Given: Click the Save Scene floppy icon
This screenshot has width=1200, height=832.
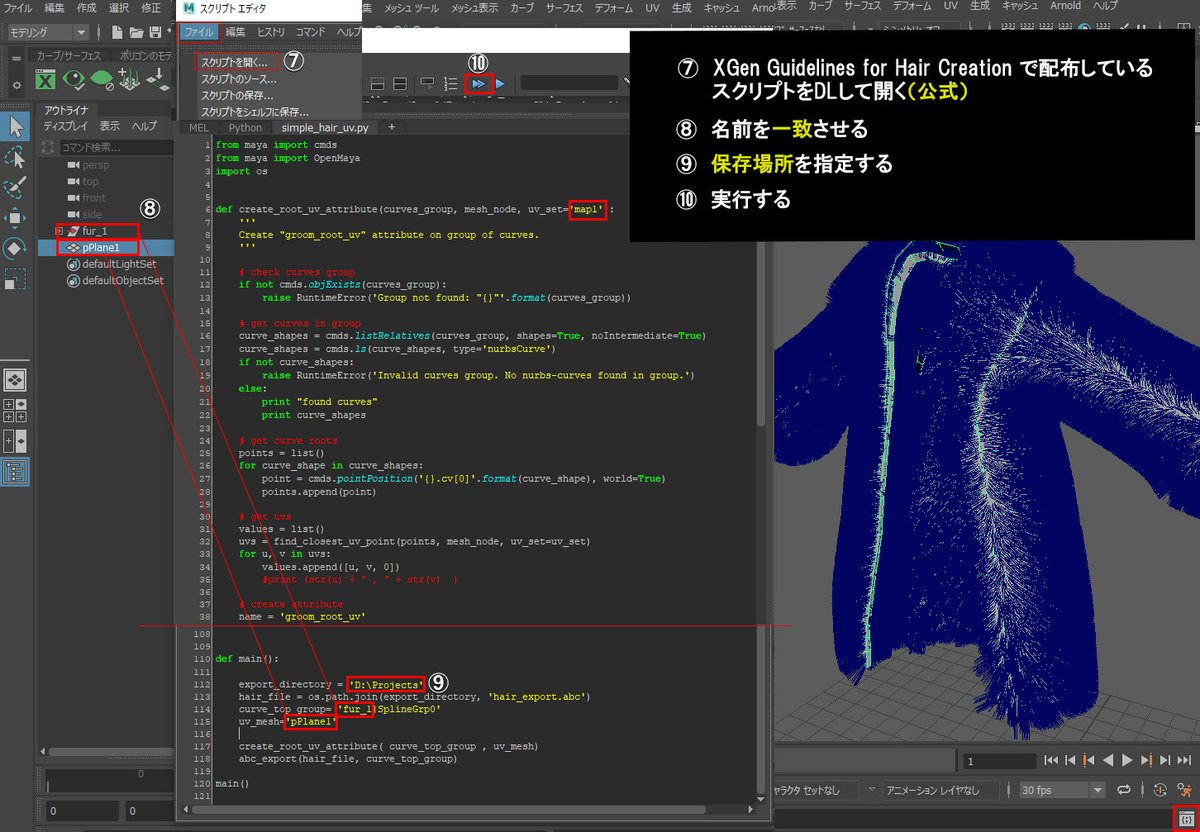Looking at the screenshot, I should (x=155, y=32).
